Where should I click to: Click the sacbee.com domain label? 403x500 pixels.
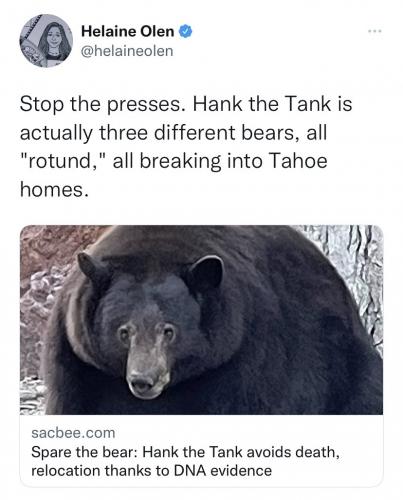point(73,433)
